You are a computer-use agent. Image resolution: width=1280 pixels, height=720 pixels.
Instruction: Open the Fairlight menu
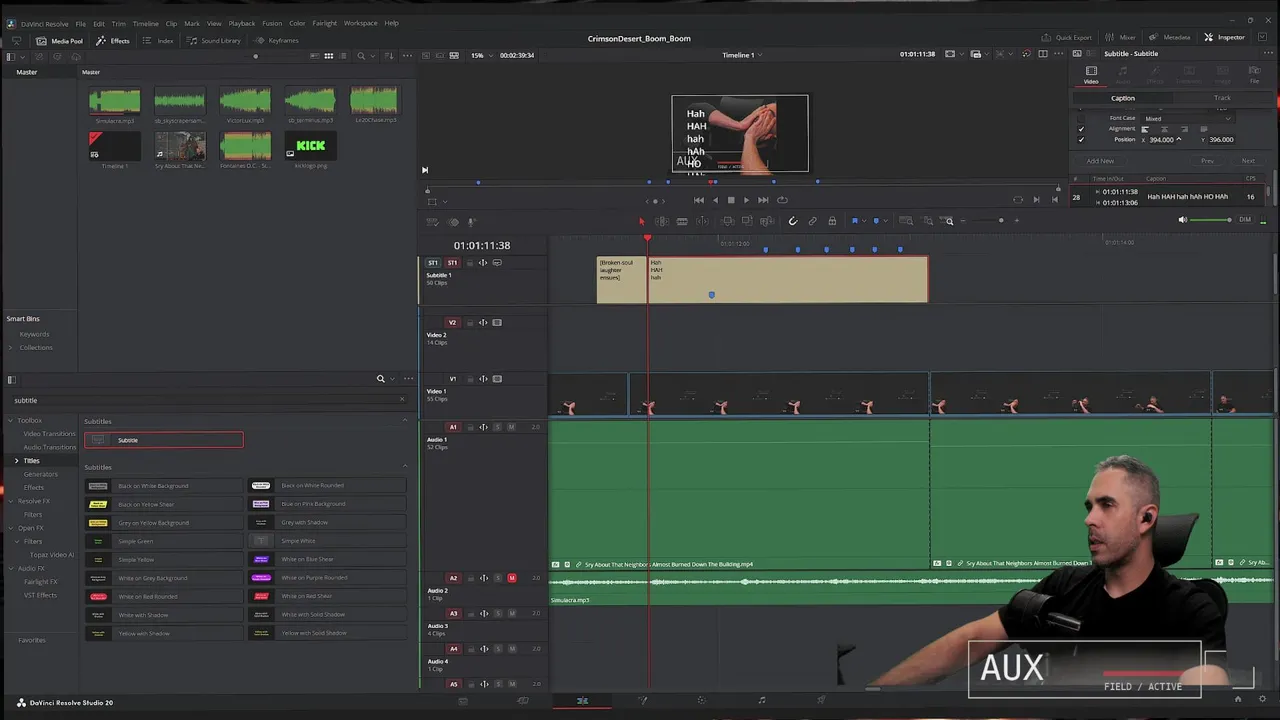pyautogui.click(x=324, y=23)
